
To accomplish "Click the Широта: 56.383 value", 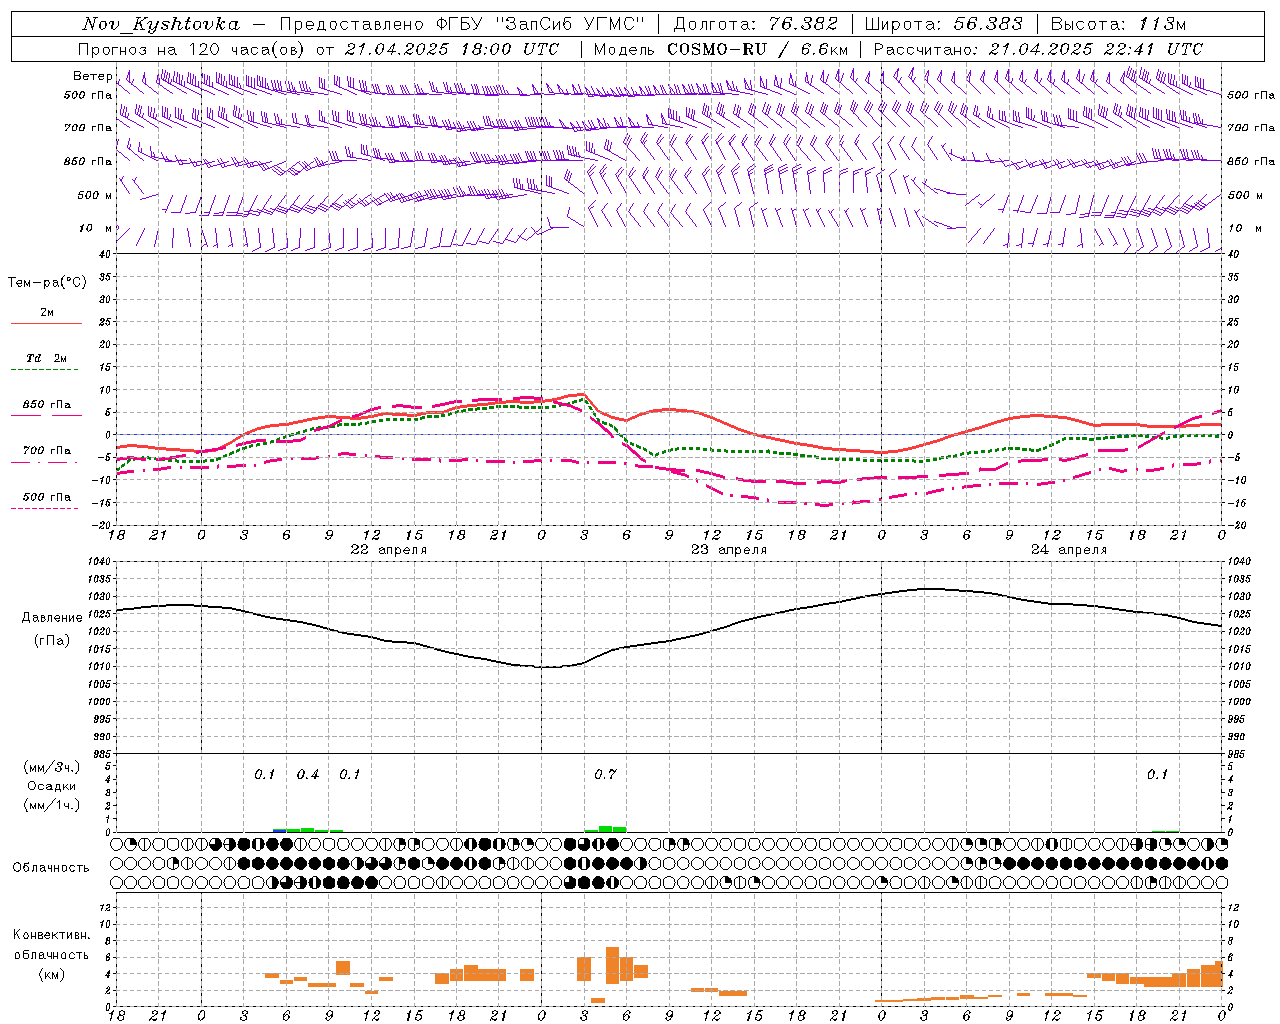I will [x=944, y=24].
